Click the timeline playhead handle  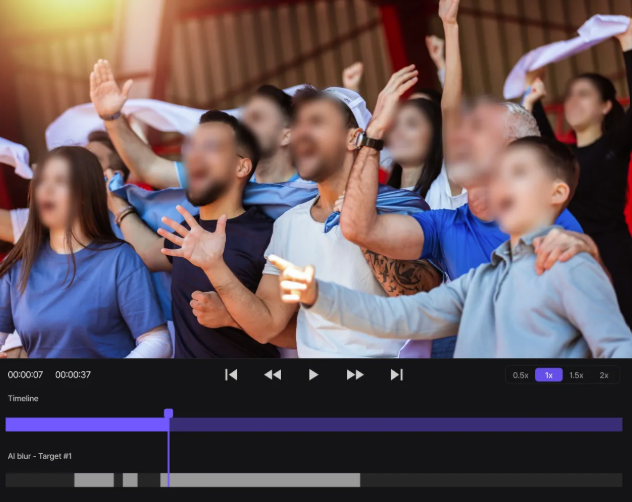[168, 413]
